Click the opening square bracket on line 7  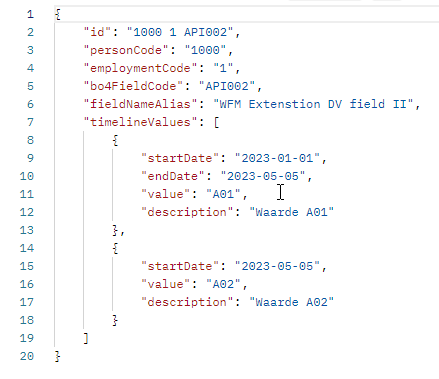click(216, 122)
